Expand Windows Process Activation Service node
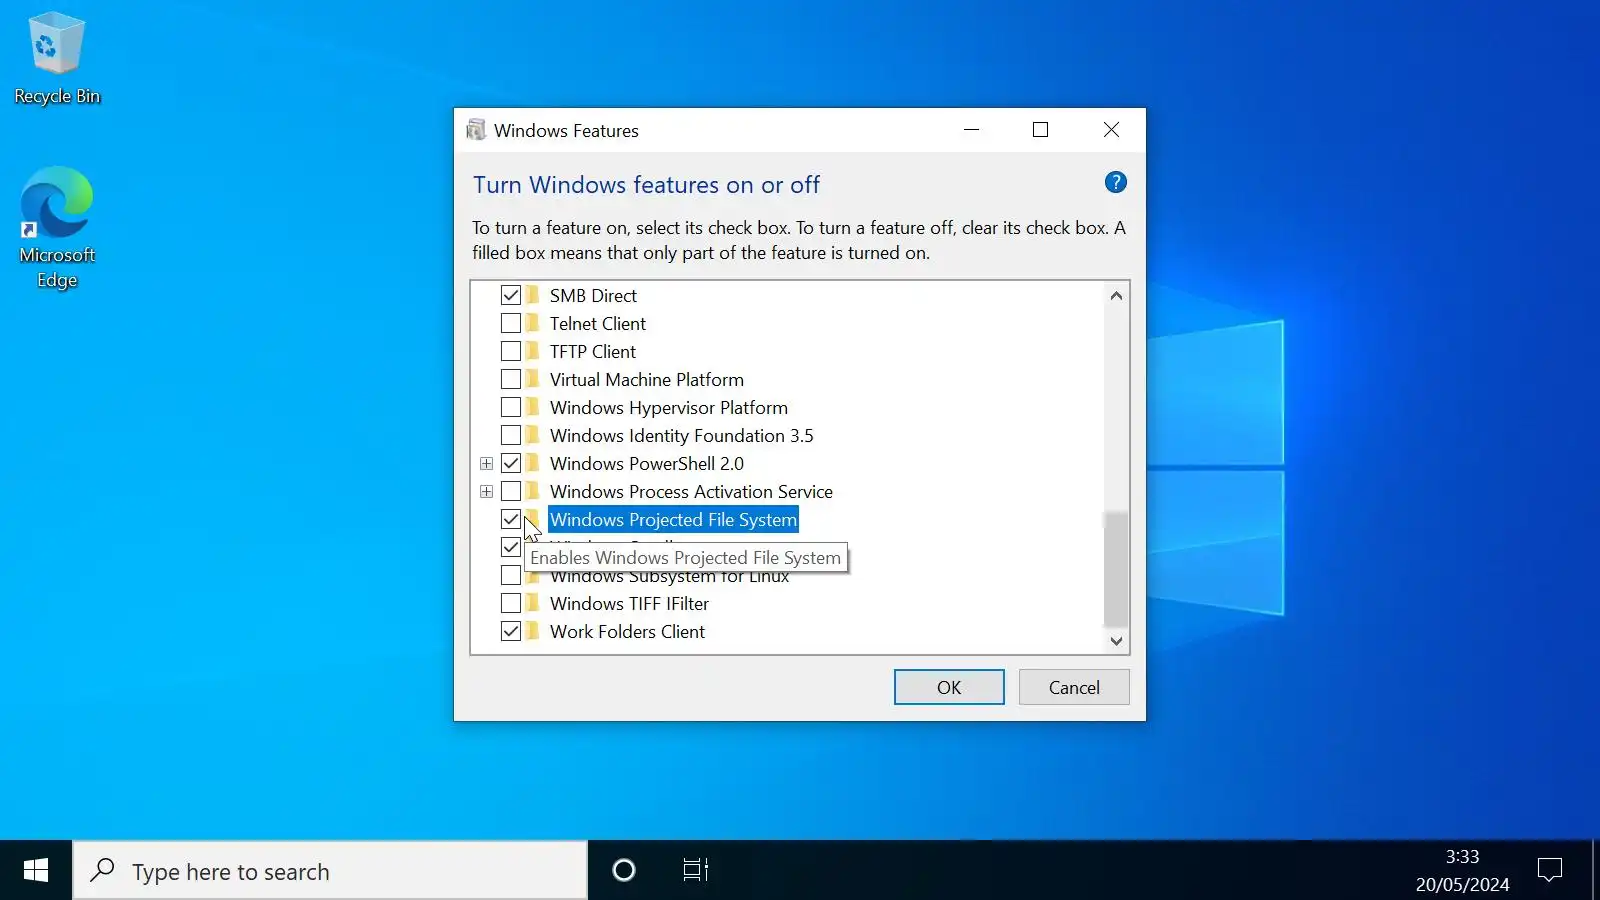Screen dimensions: 1600x900 click(x=486, y=491)
